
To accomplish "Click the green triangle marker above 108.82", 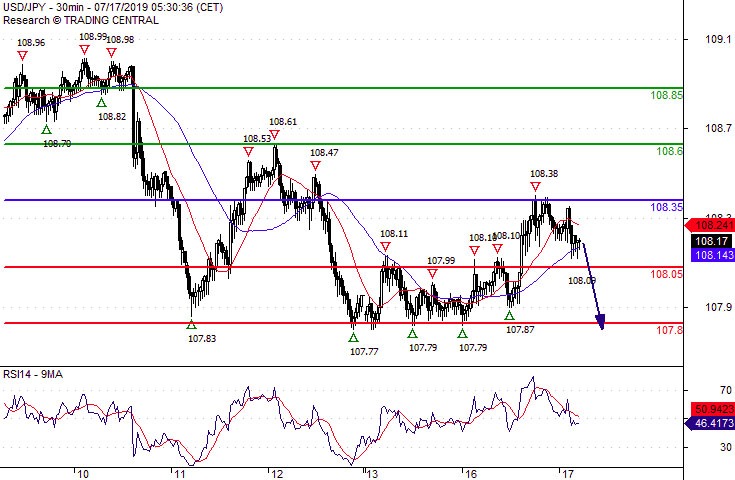I will click(x=102, y=102).
